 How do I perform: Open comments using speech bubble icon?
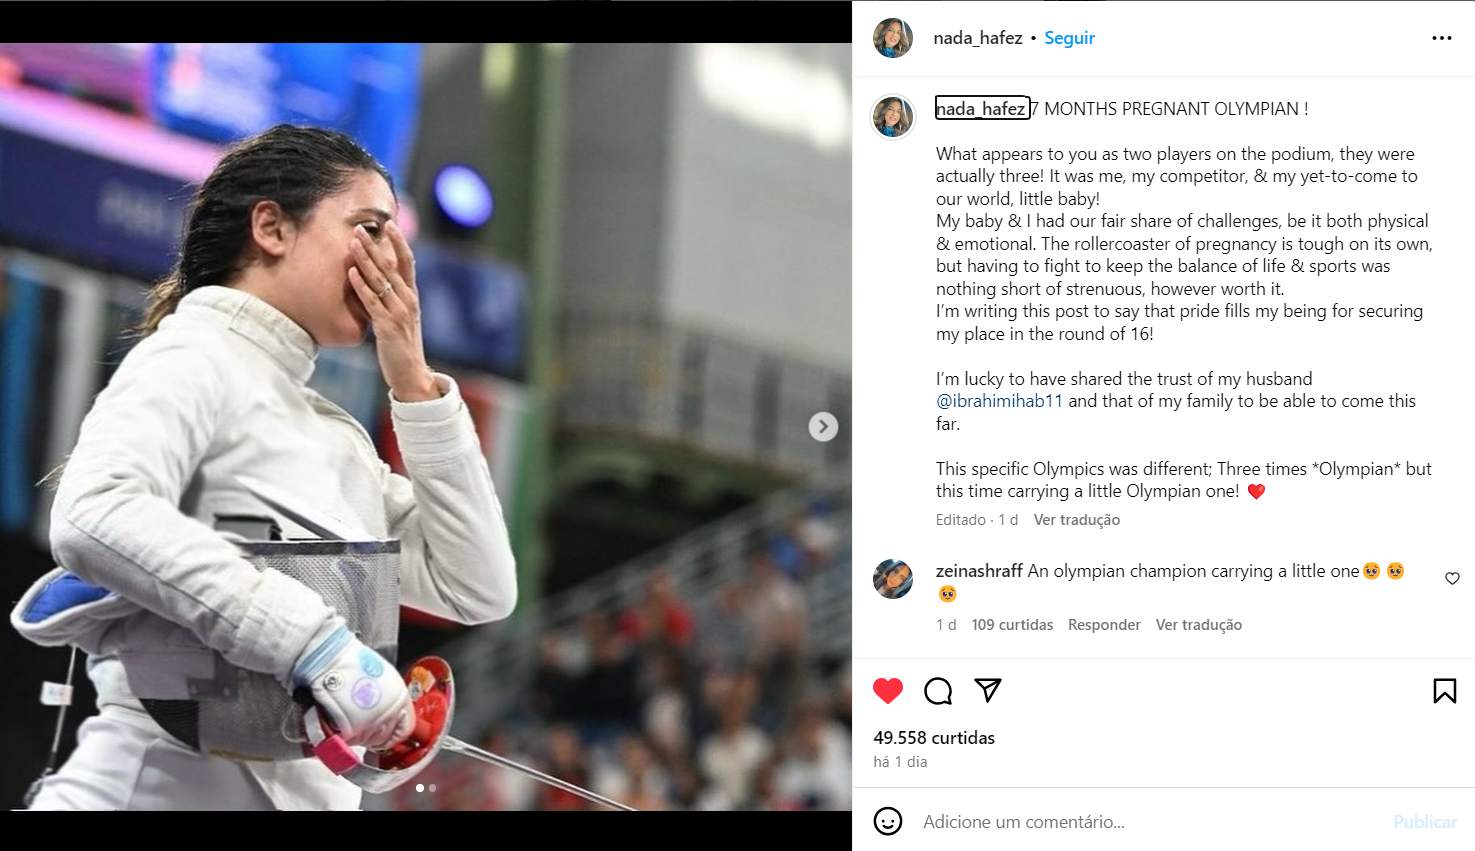point(938,691)
